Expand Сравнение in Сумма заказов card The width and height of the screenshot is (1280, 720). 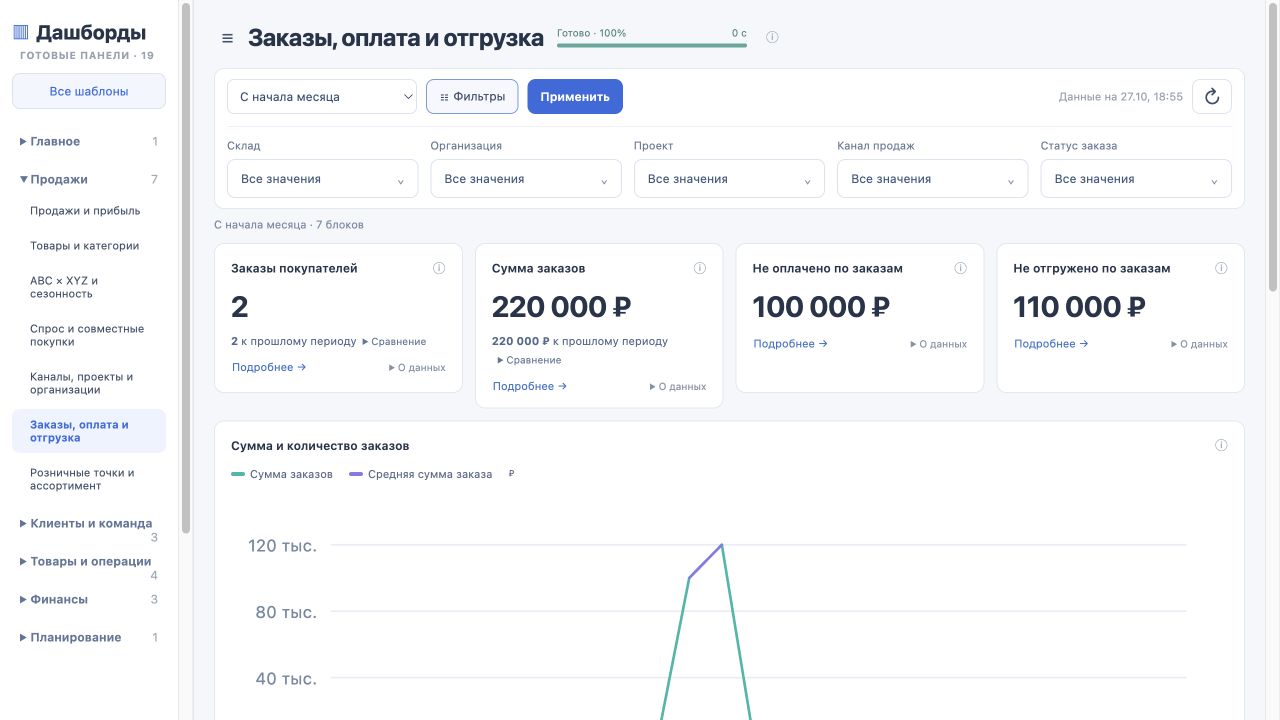[x=529, y=360]
